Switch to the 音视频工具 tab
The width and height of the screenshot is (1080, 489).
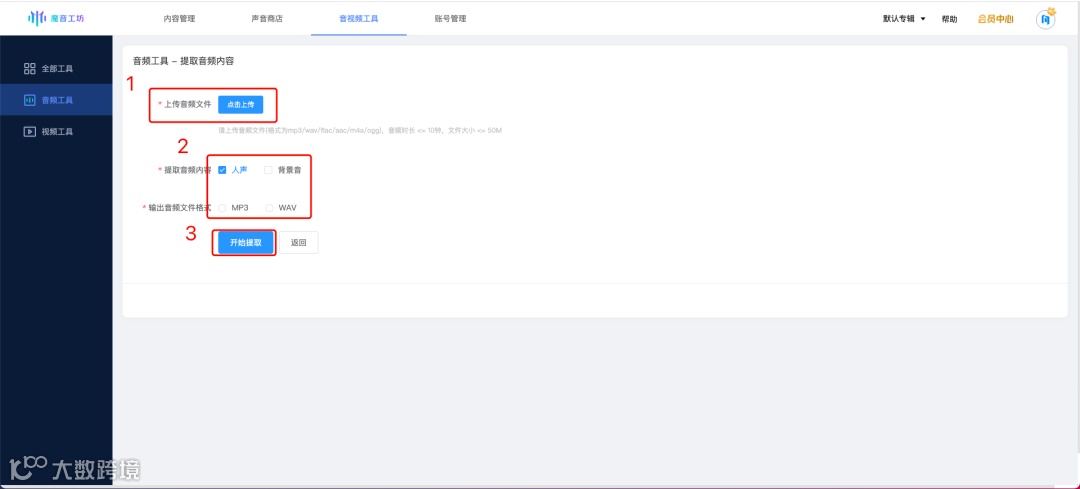pyautogui.click(x=358, y=19)
